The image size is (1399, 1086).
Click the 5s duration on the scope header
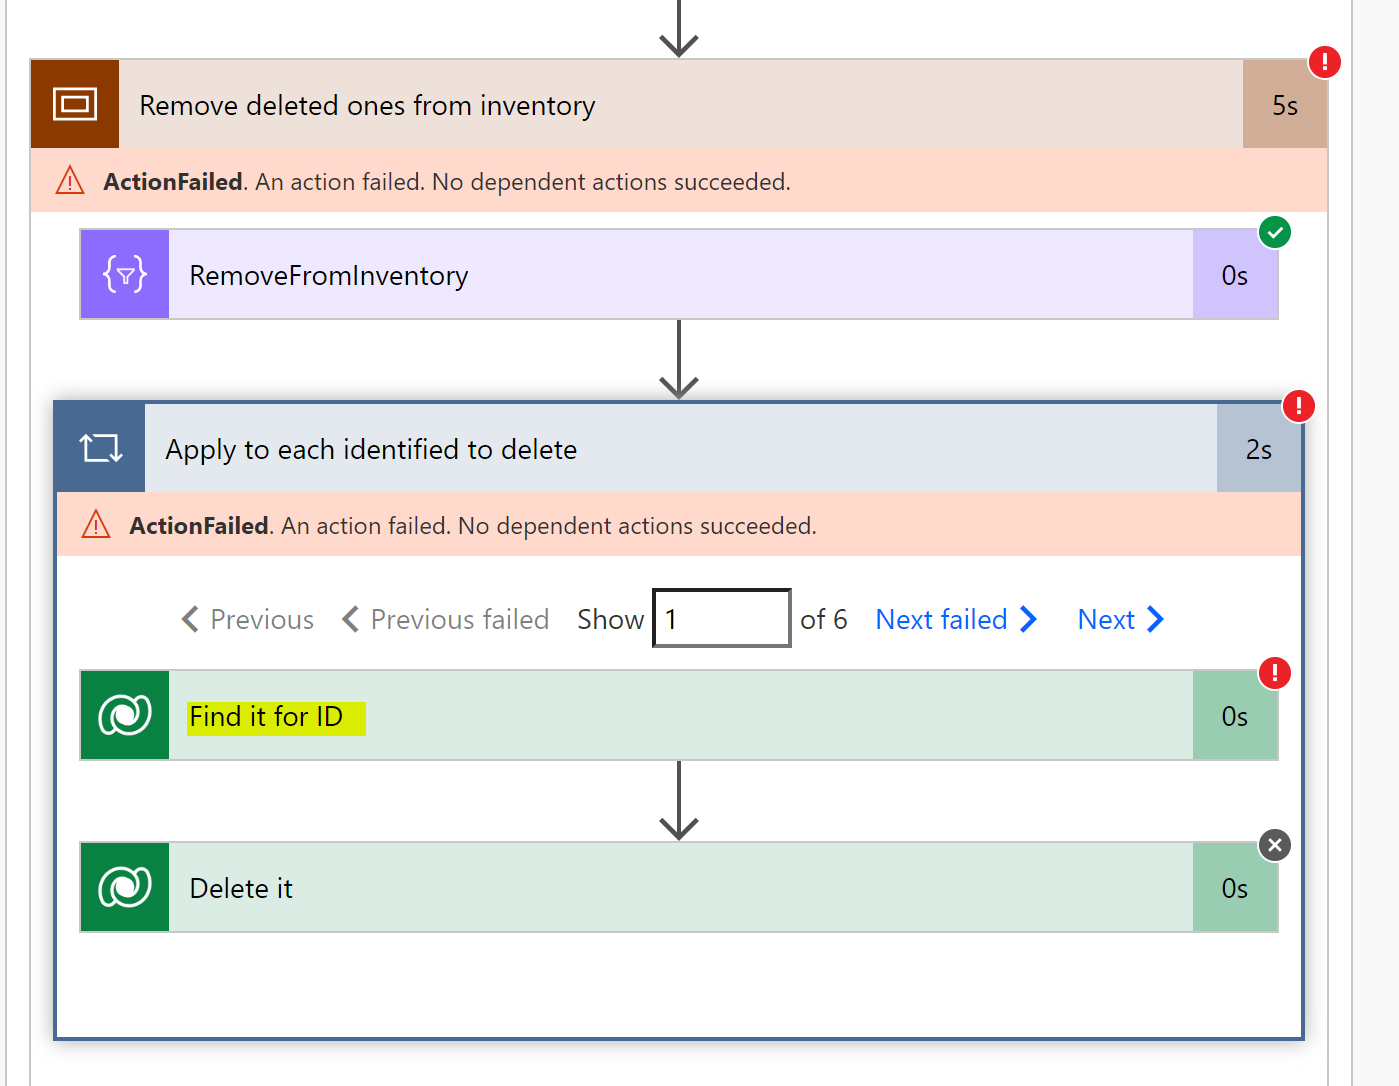point(1285,104)
